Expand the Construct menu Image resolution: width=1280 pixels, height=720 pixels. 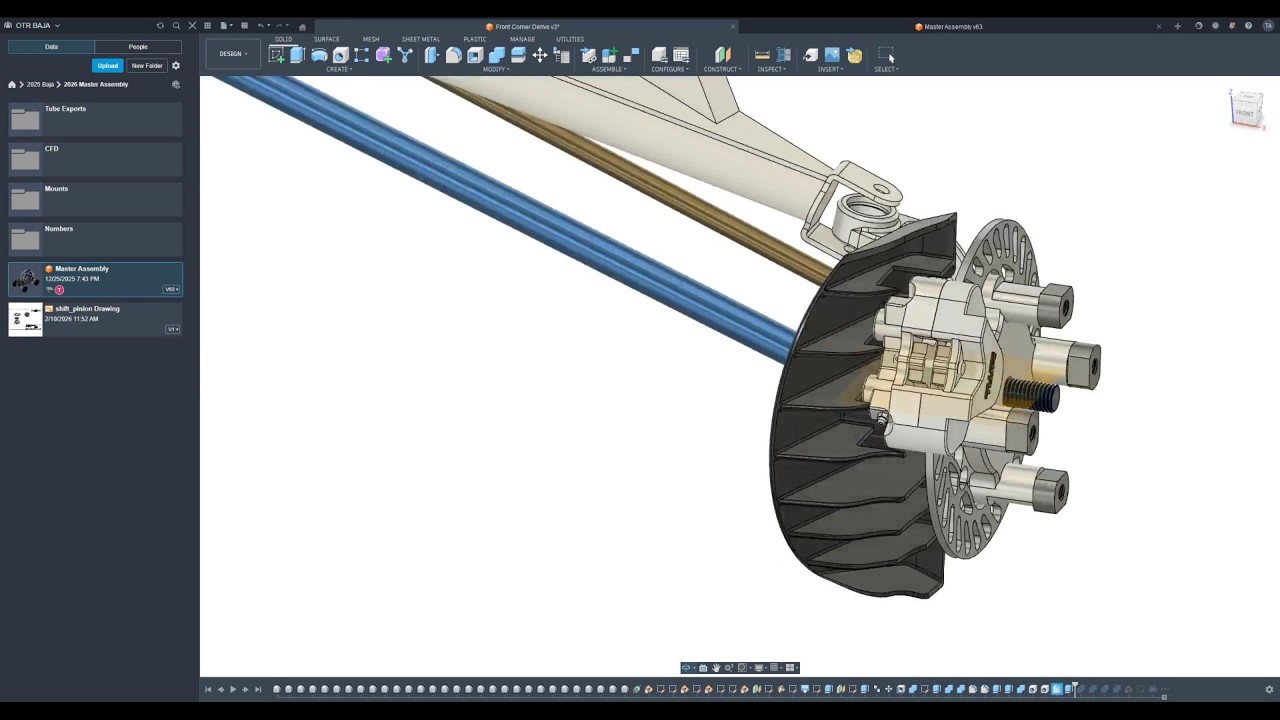click(x=722, y=69)
